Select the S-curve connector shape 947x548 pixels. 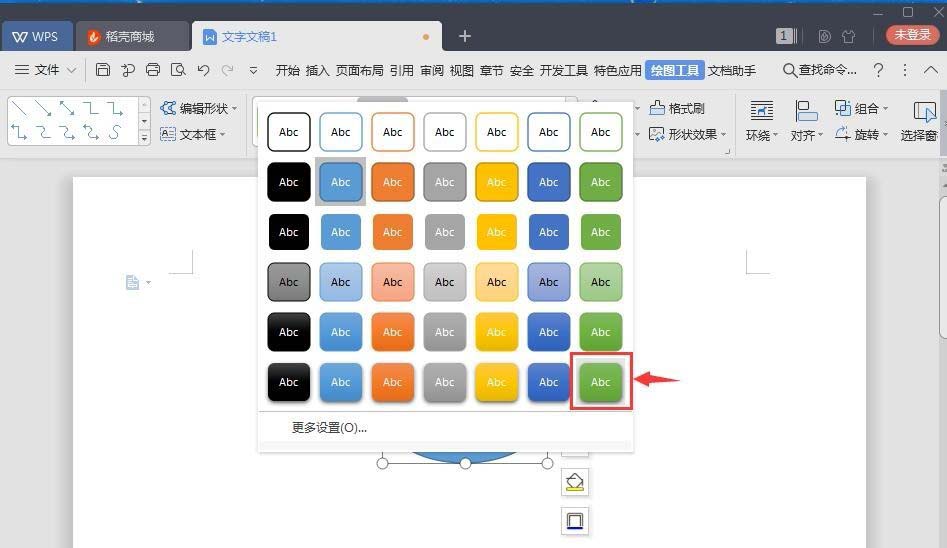coord(115,132)
